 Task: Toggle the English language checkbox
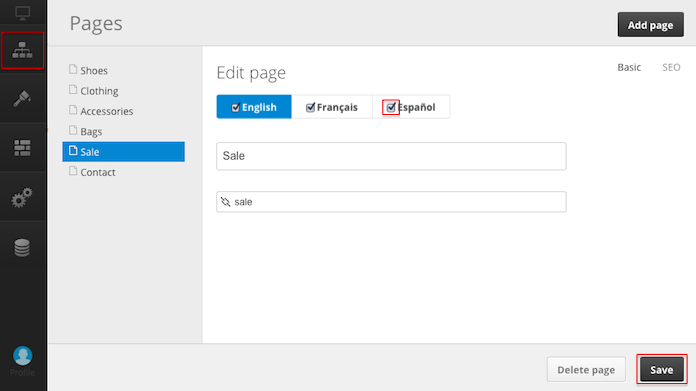tap(235, 107)
